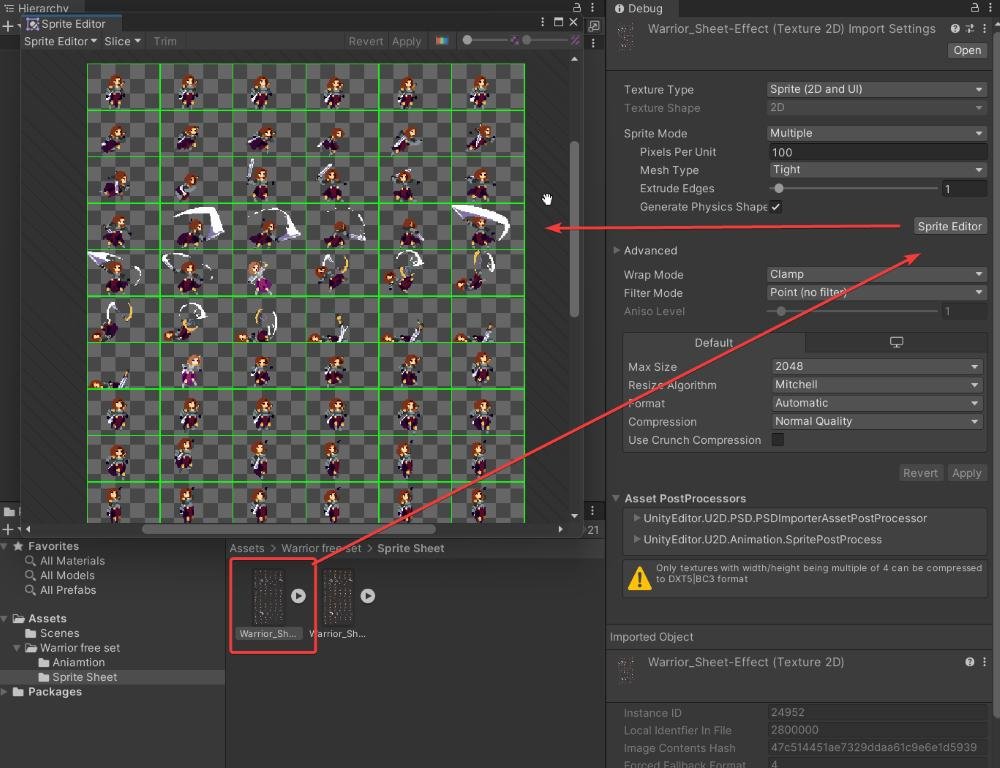Open the Import Settings header kebab menu

[985, 29]
